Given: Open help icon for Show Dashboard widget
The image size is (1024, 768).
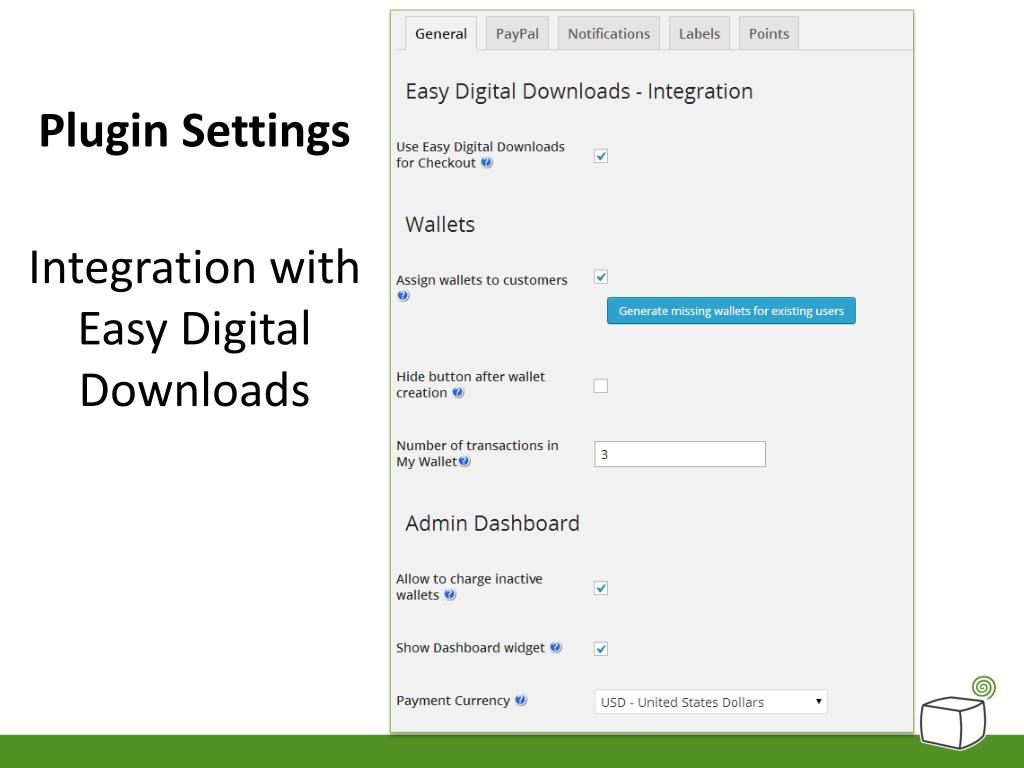Looking at the screenshot, I should coord(556,647).
